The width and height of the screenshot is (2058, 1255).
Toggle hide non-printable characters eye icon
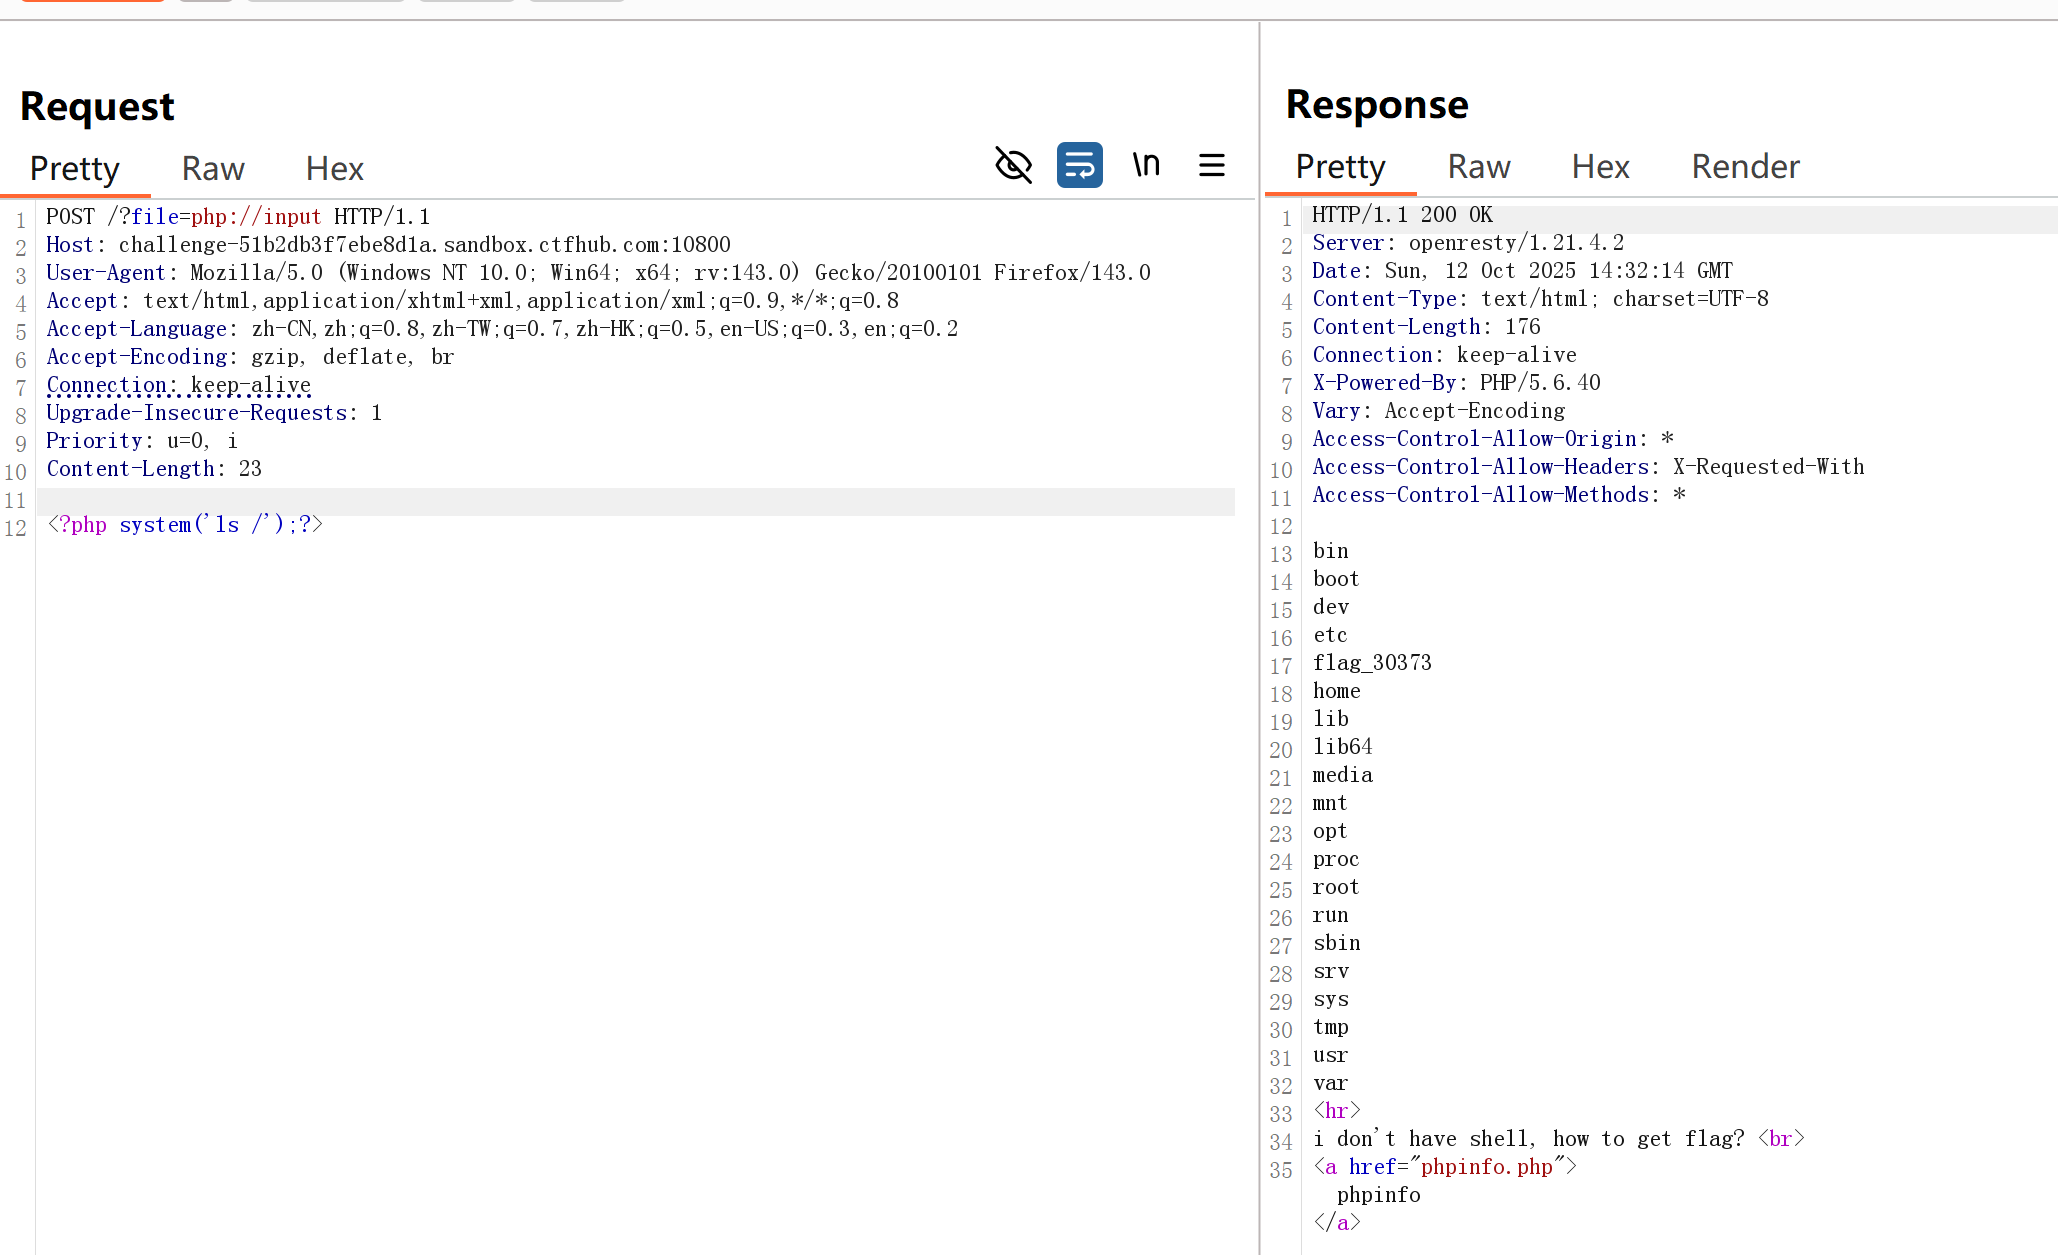point(1013,165)
